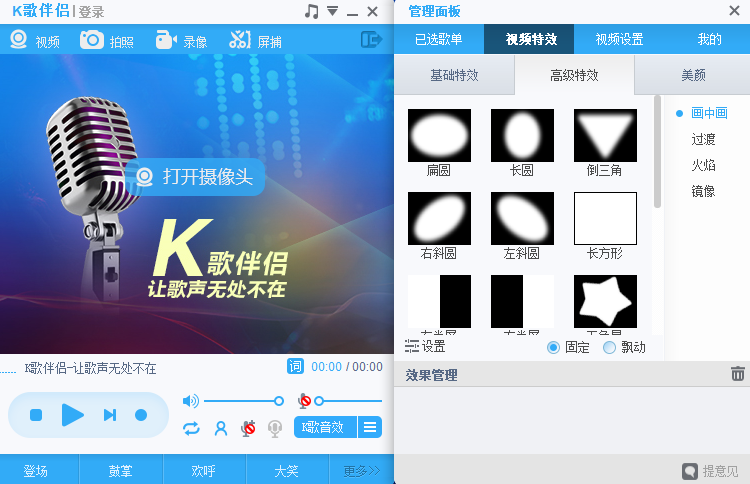Open the 美颜 tab
The image size is (750, 484).
click(x=692, y=75)
